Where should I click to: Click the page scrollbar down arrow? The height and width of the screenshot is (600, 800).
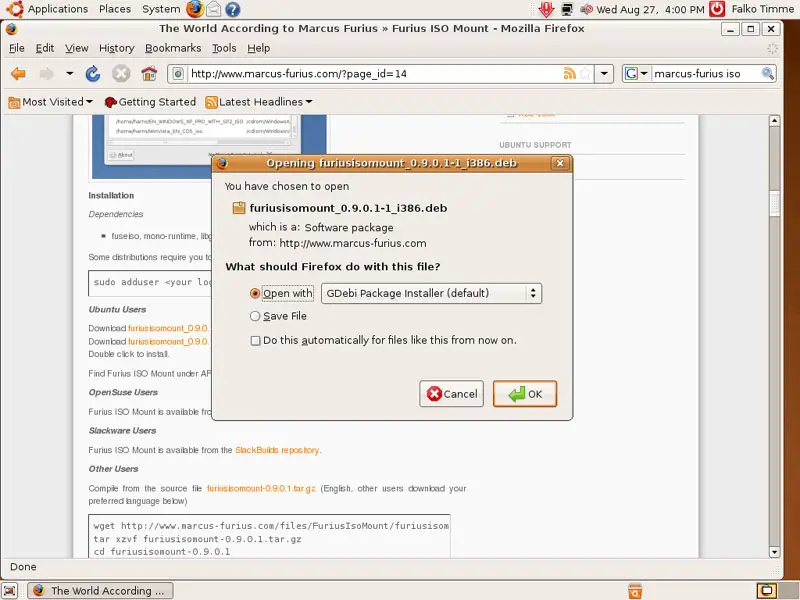pos(774,552)
